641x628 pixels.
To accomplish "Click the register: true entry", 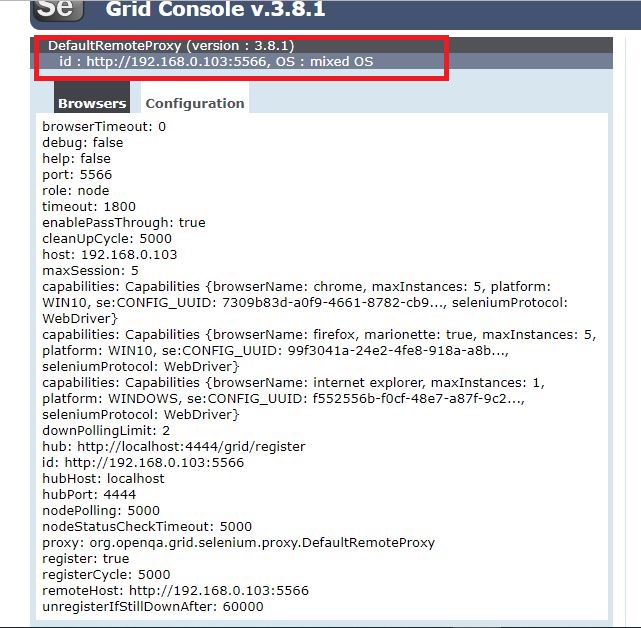I will [x=86, y=558].
